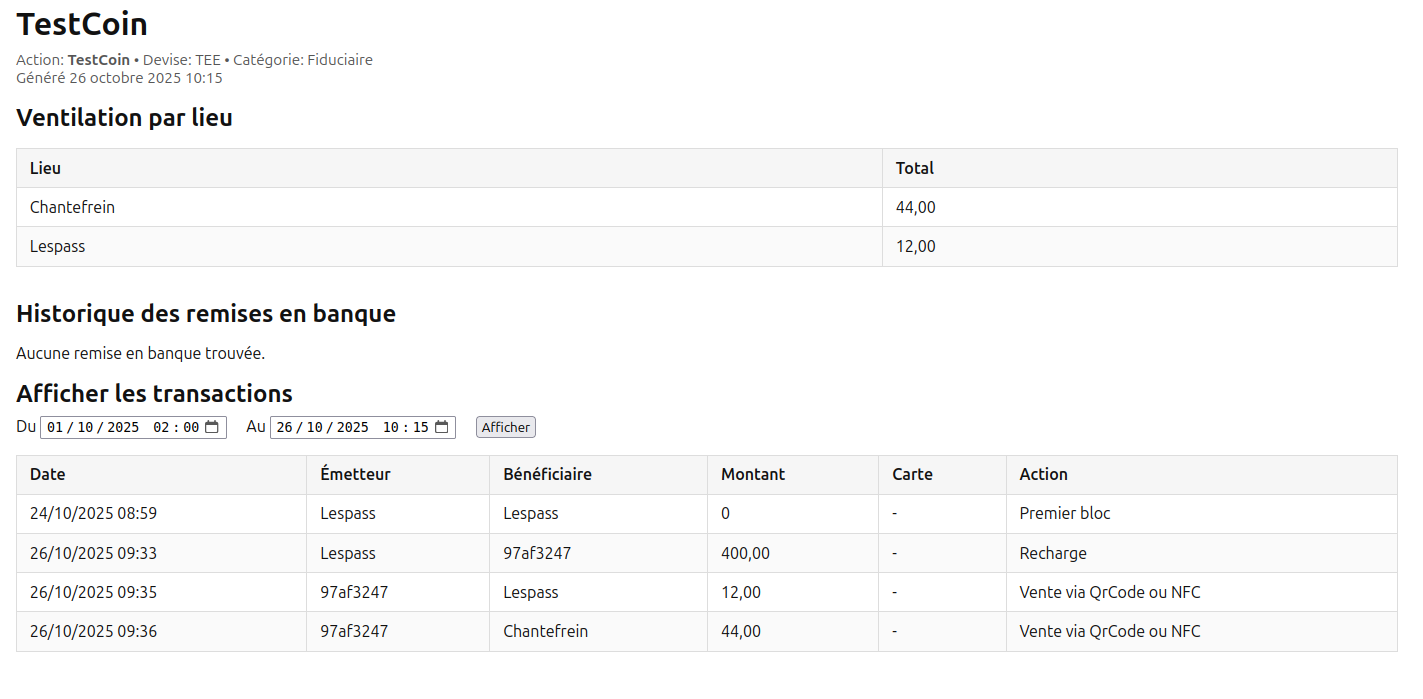Click the Émetteur column header
Screen dimensions: 1423x699
click(355, 474)
